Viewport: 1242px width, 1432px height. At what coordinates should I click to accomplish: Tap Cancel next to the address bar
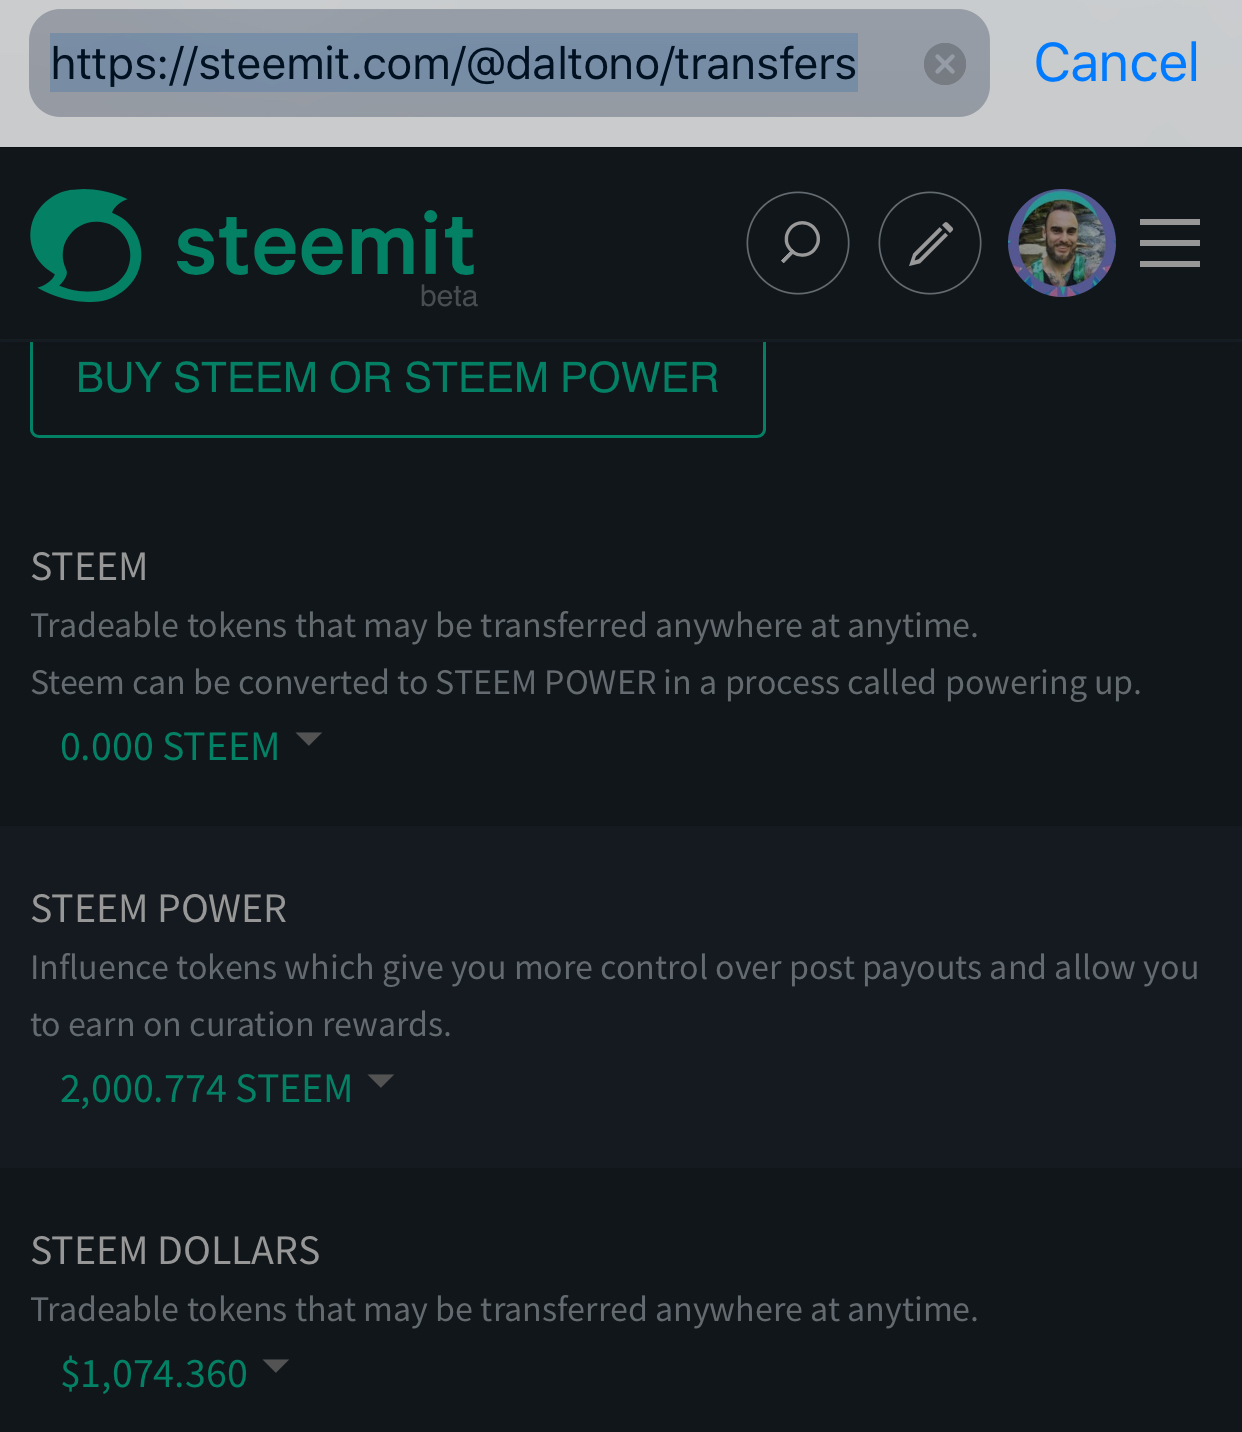(1116, 64)
